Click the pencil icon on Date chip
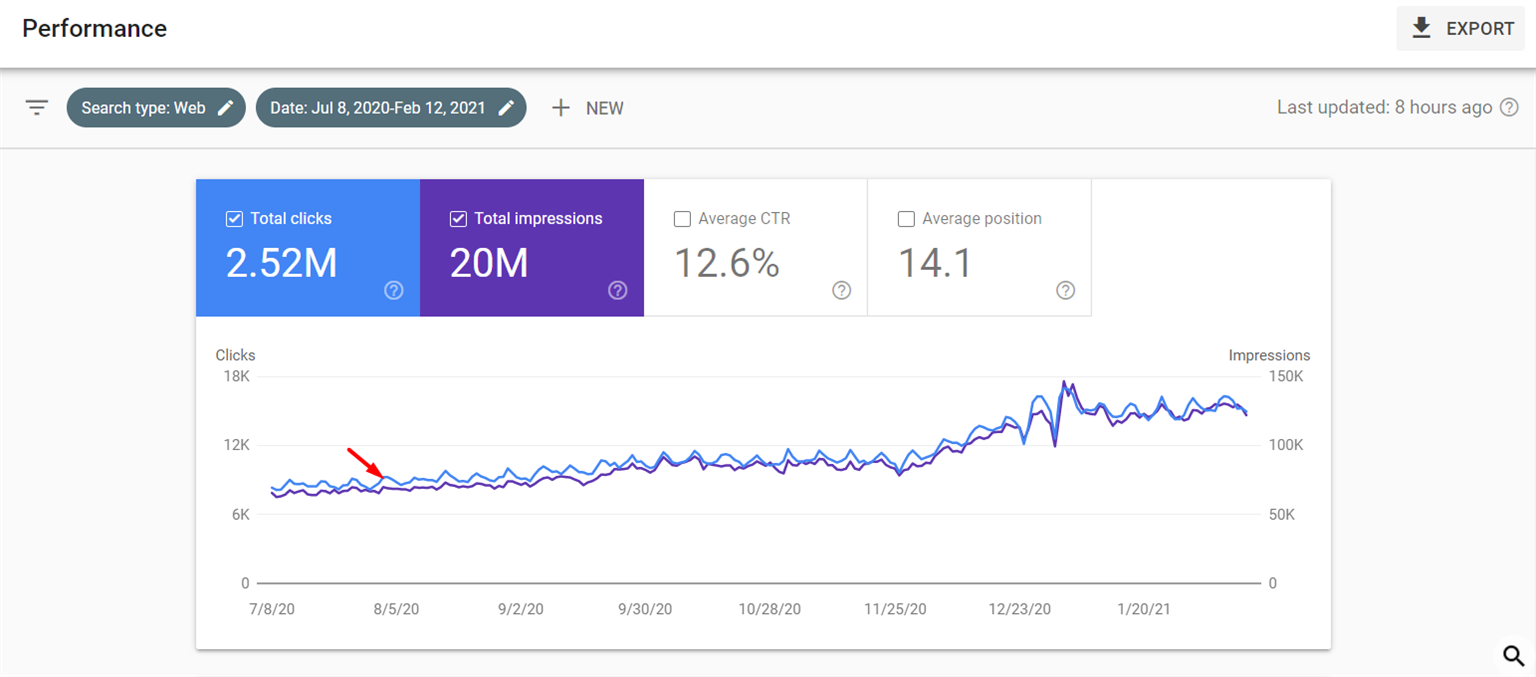The image size is (1536, 677). (x=507, y=108)
